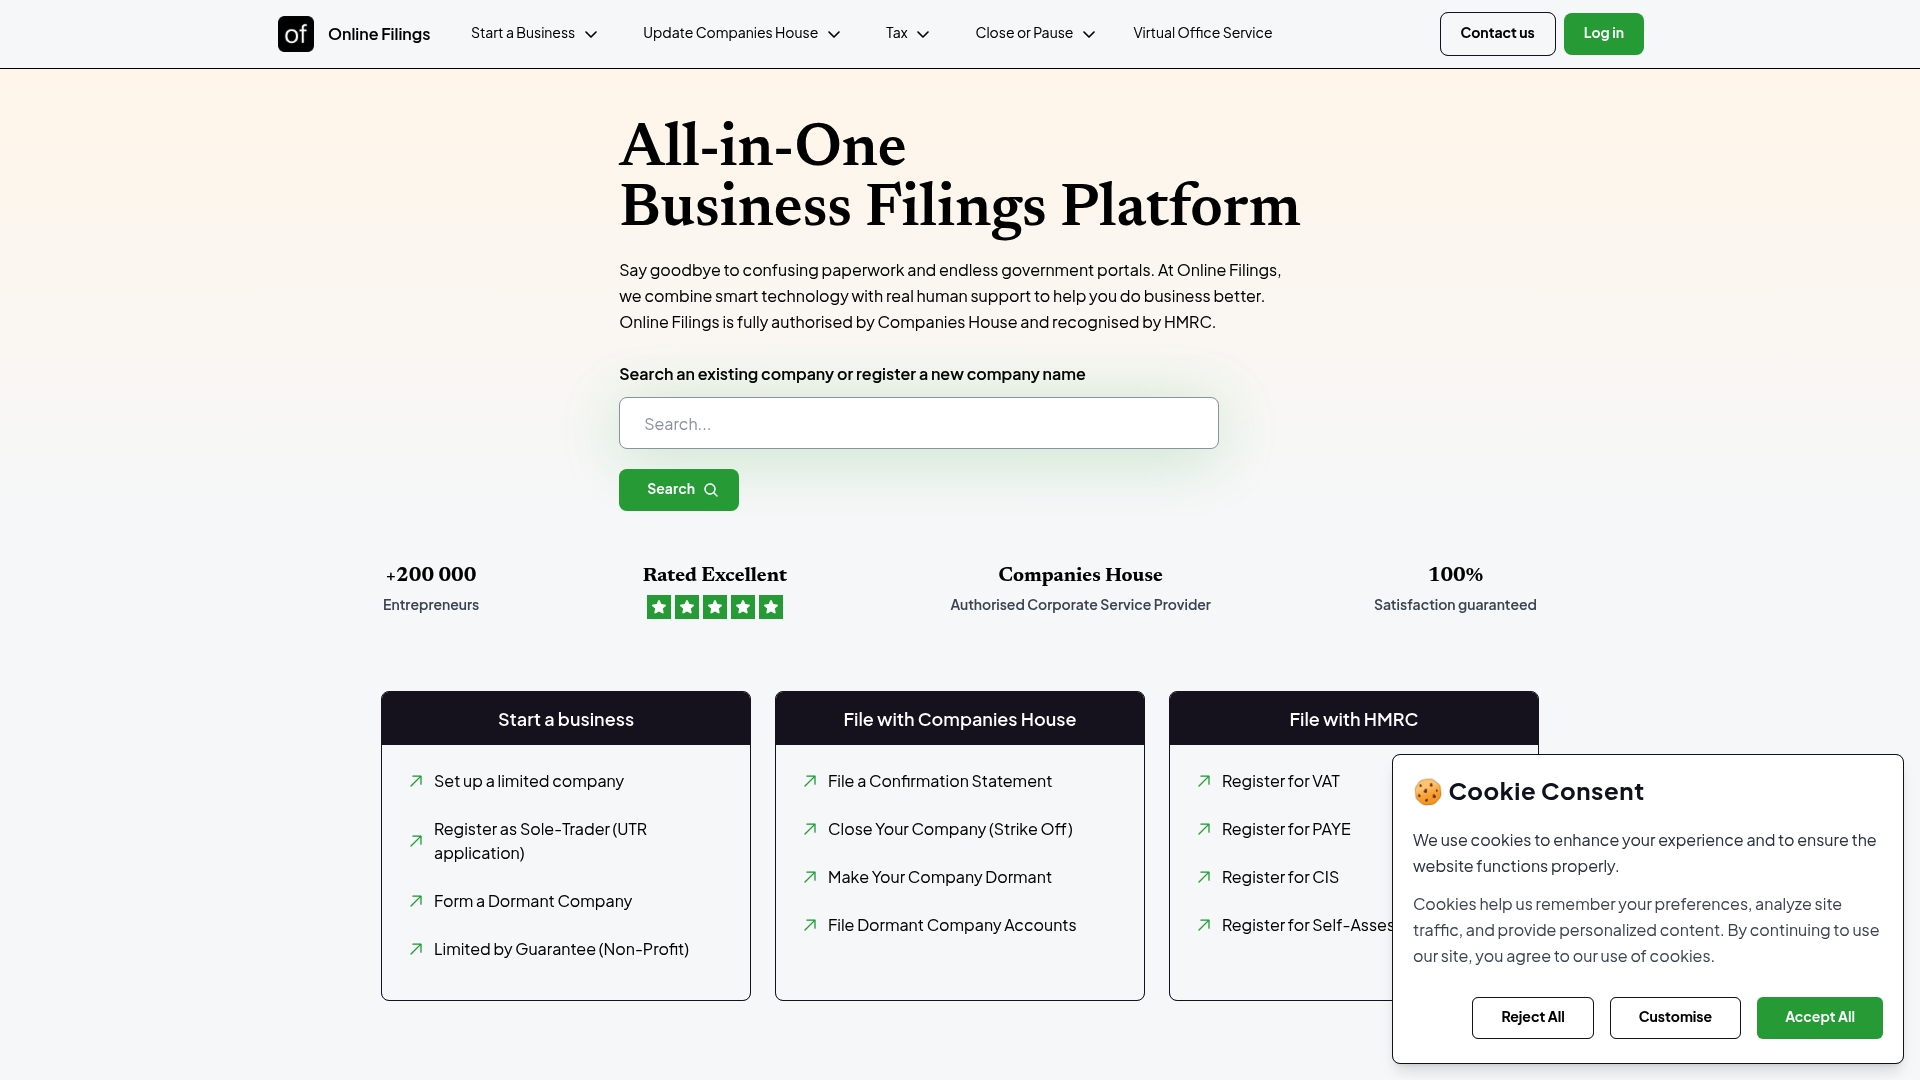Click the File with HMRC card header
Screen dimensions: 1920x1080
(1354, 718)
